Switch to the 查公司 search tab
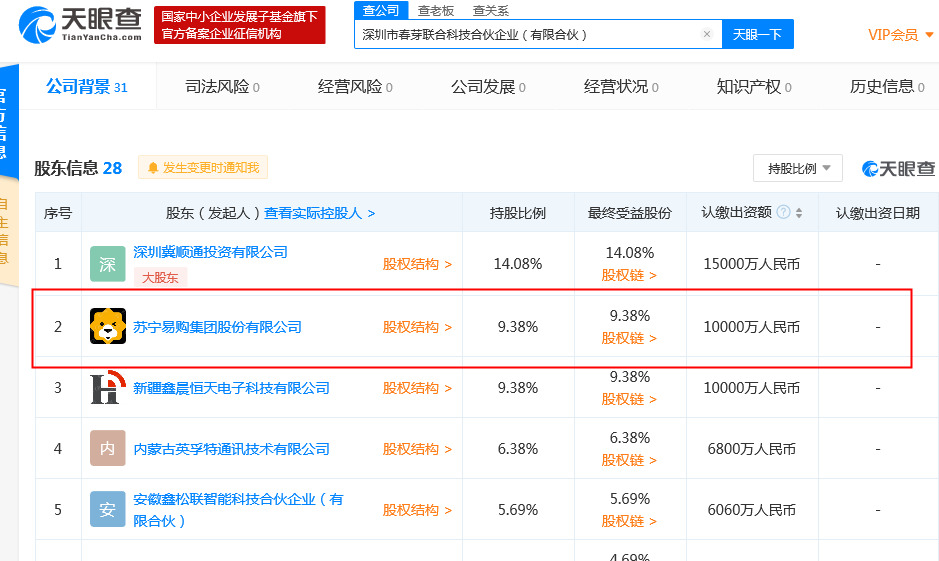 [381, 10]
